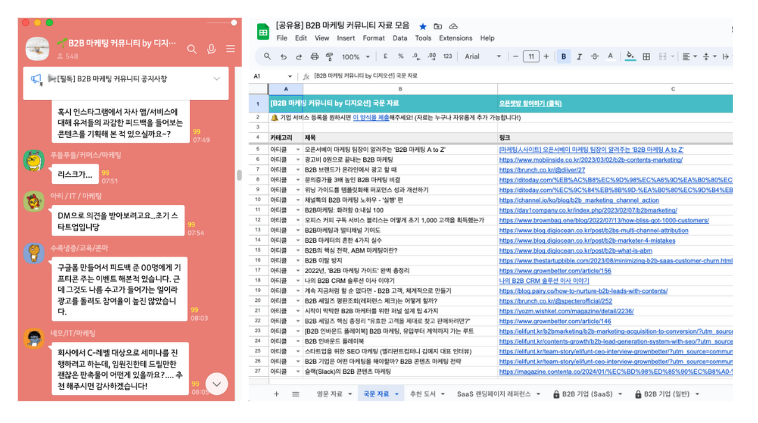Open category dropdown in row 5 아티클 cell
758x423 pixels.
click(x=298, y=150)
